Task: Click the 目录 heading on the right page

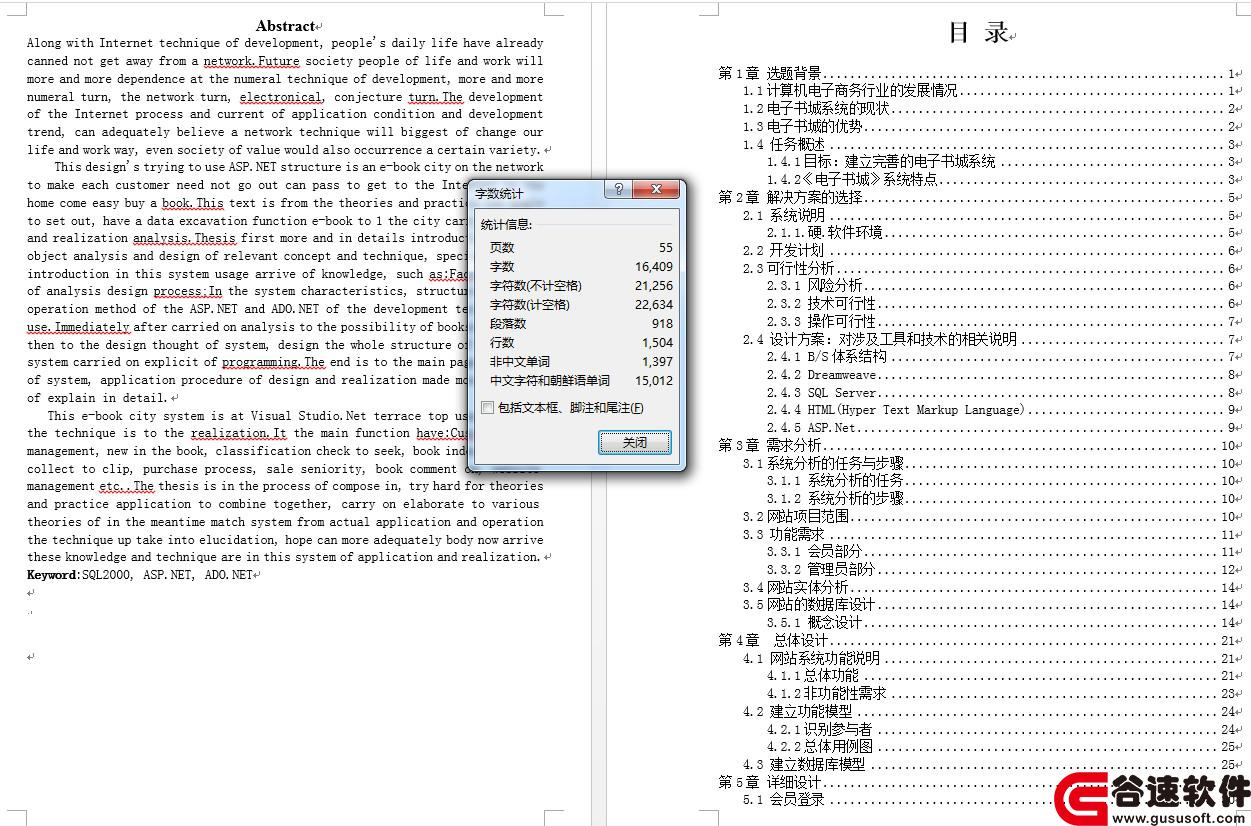Action: [x=978, y=33]
